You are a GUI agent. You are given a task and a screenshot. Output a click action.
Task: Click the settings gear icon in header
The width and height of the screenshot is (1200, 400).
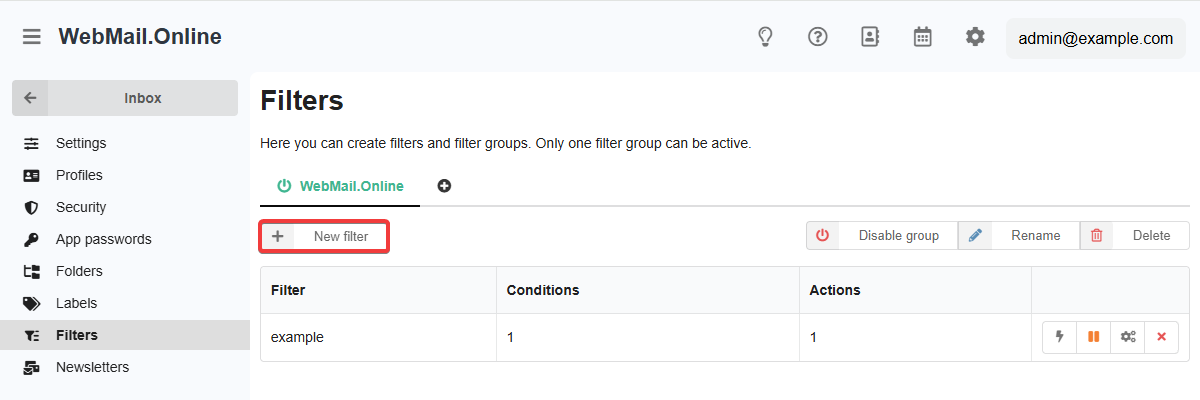[975, 37]
